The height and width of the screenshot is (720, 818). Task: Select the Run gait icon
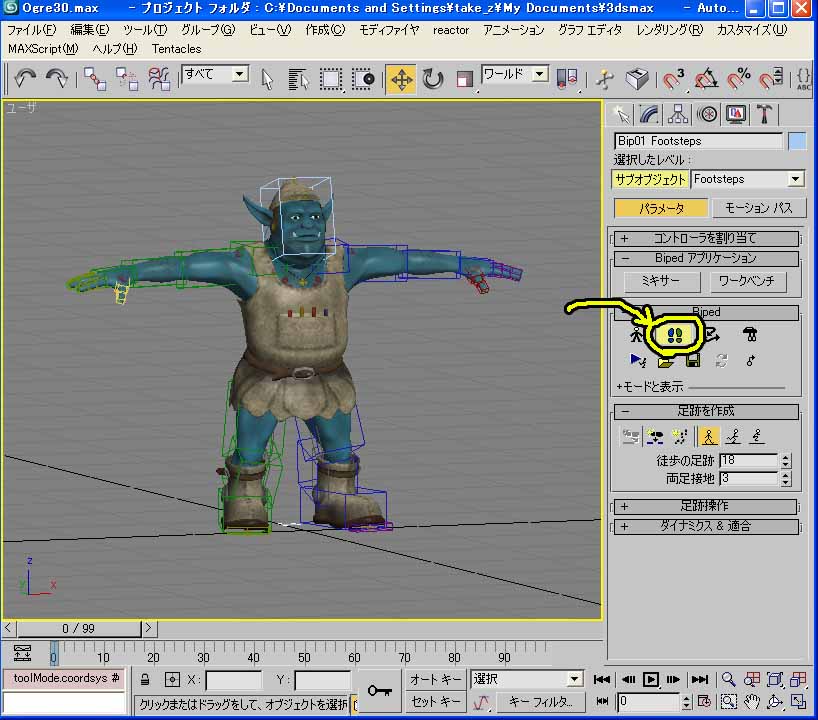click(733, 436)
